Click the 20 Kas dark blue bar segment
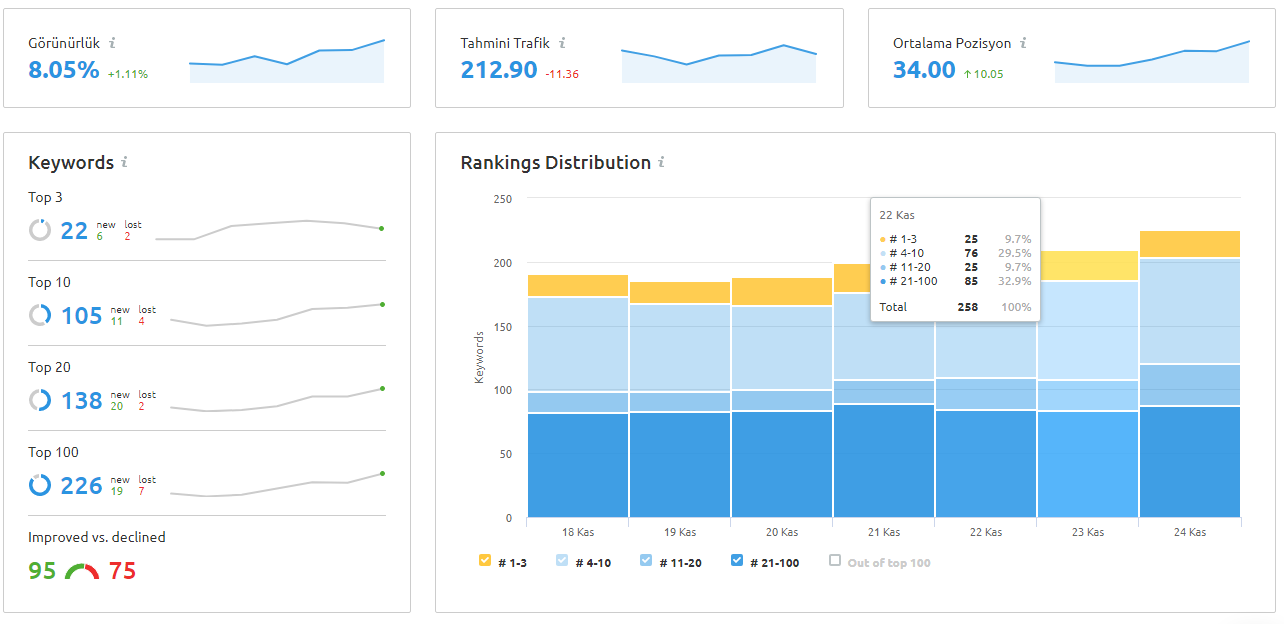This screenshot has width=1284, height=624. point(781,464)
